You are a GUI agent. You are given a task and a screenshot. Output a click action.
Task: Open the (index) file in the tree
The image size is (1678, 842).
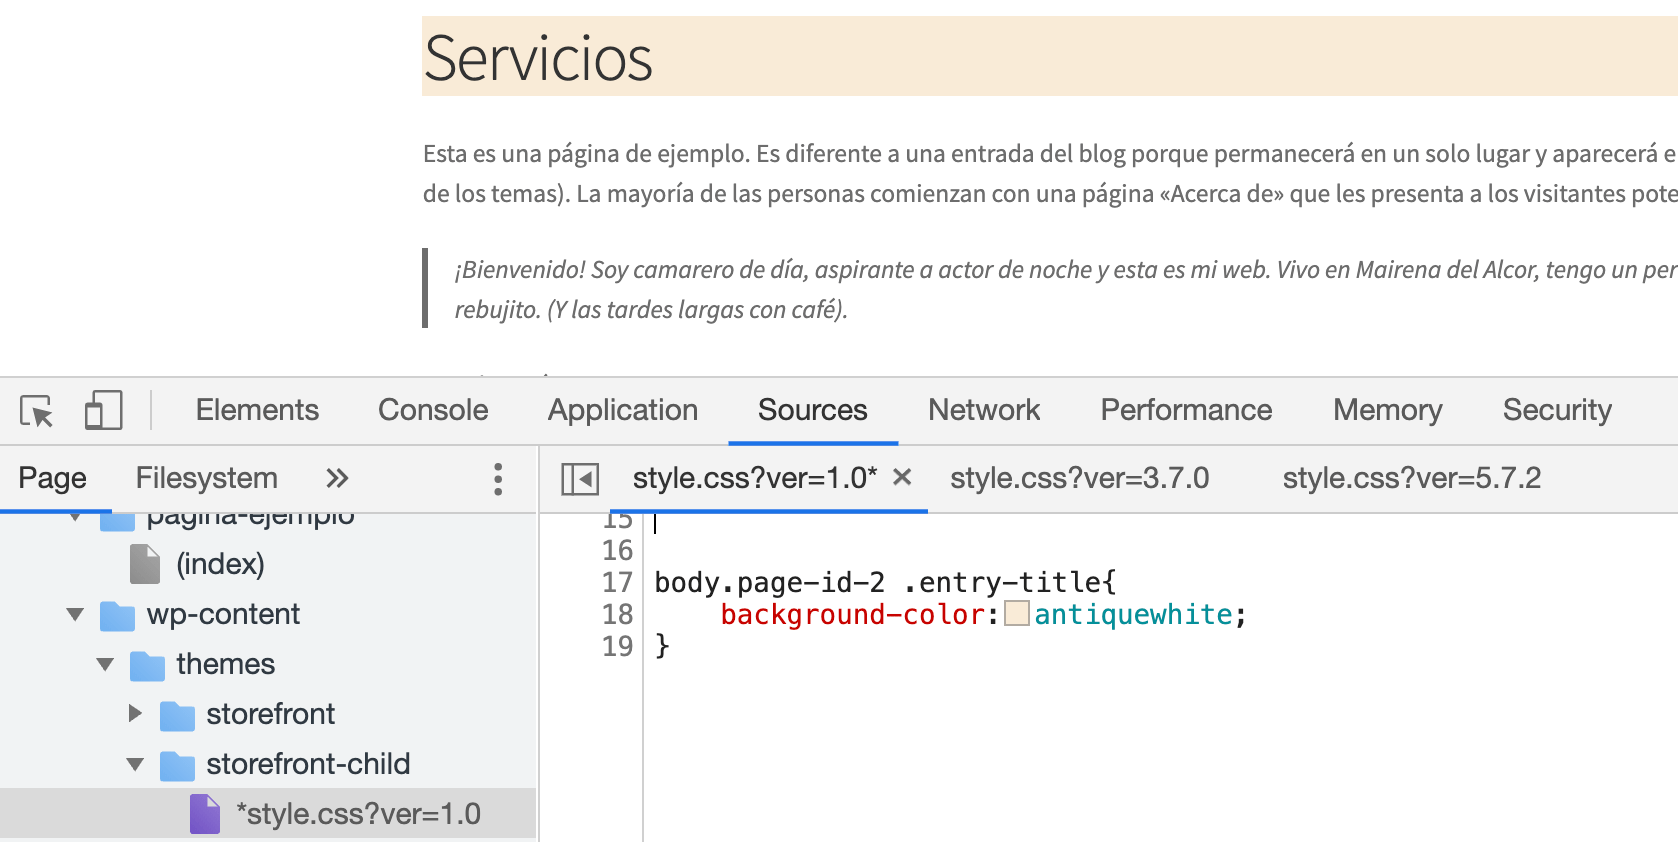pos(220,564)
